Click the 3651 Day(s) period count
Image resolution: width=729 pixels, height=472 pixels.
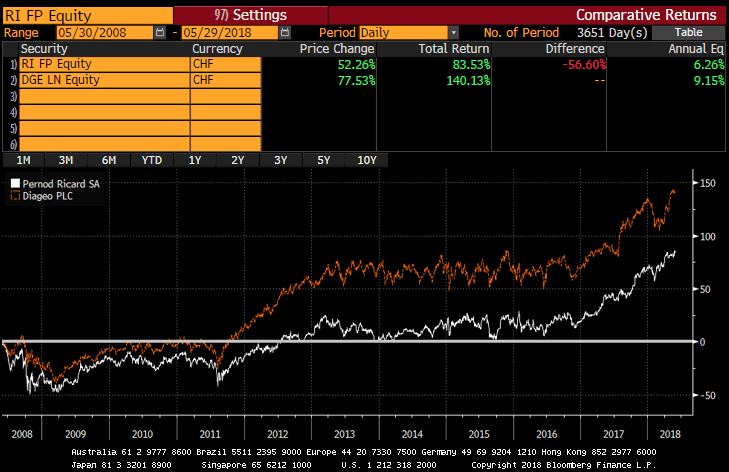click(x=612, y=33)
